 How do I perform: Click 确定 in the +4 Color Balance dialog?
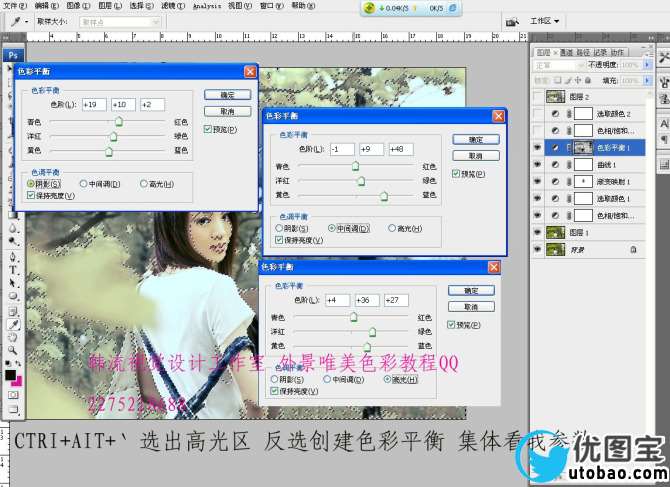471,290
